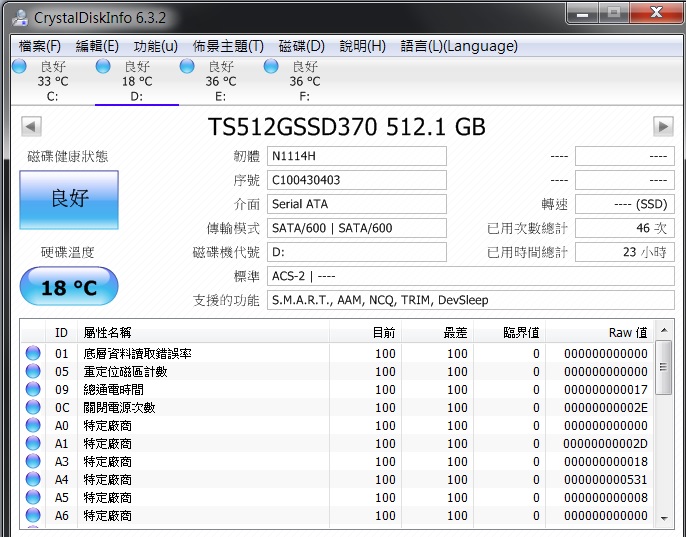686x537 pixels.
Task: Click status orb for attribute A3 row
Action: [33, 461]
